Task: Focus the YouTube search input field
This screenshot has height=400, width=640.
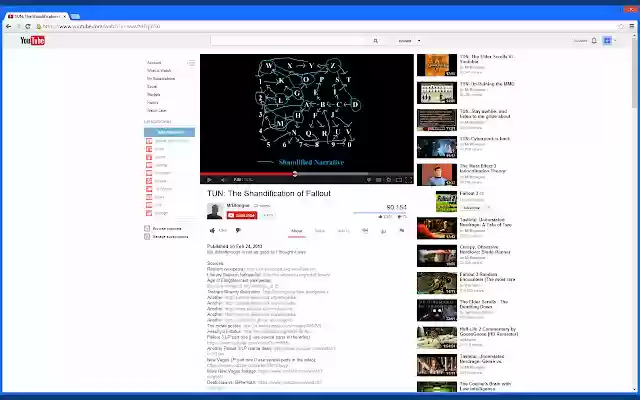Action: (x=291, y=41)
